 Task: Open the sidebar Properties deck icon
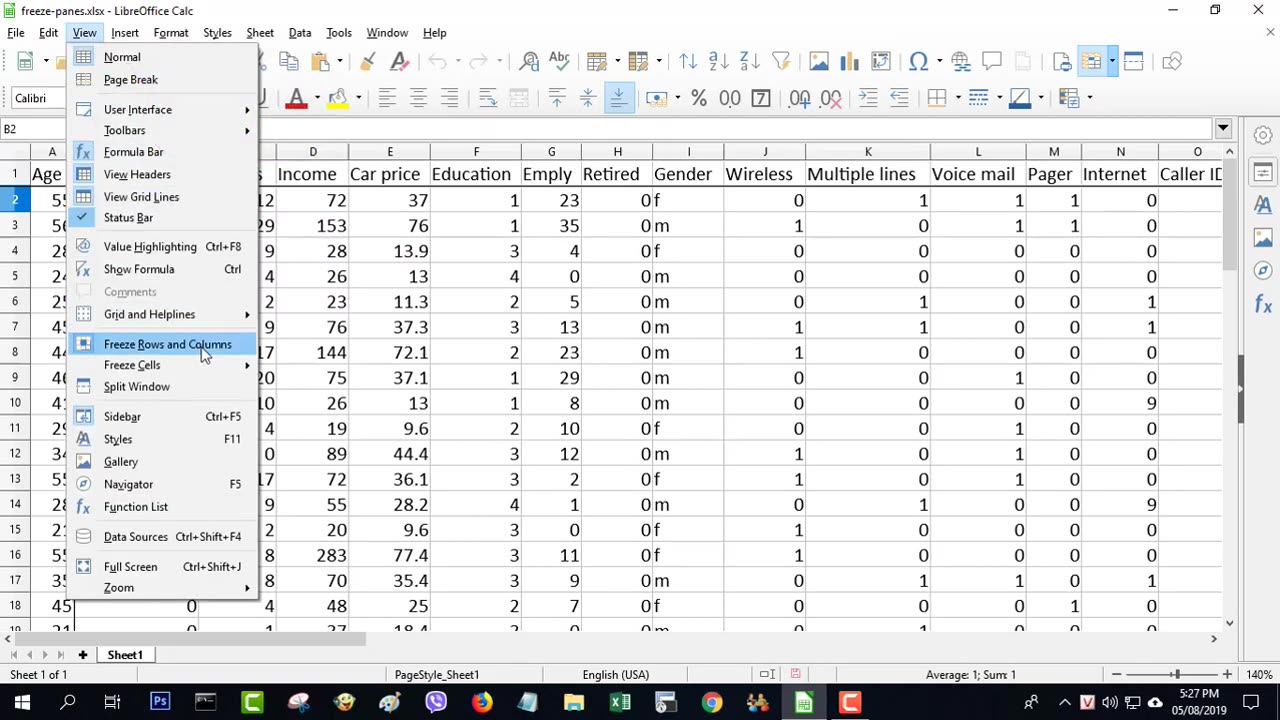tap(1263, 172)
